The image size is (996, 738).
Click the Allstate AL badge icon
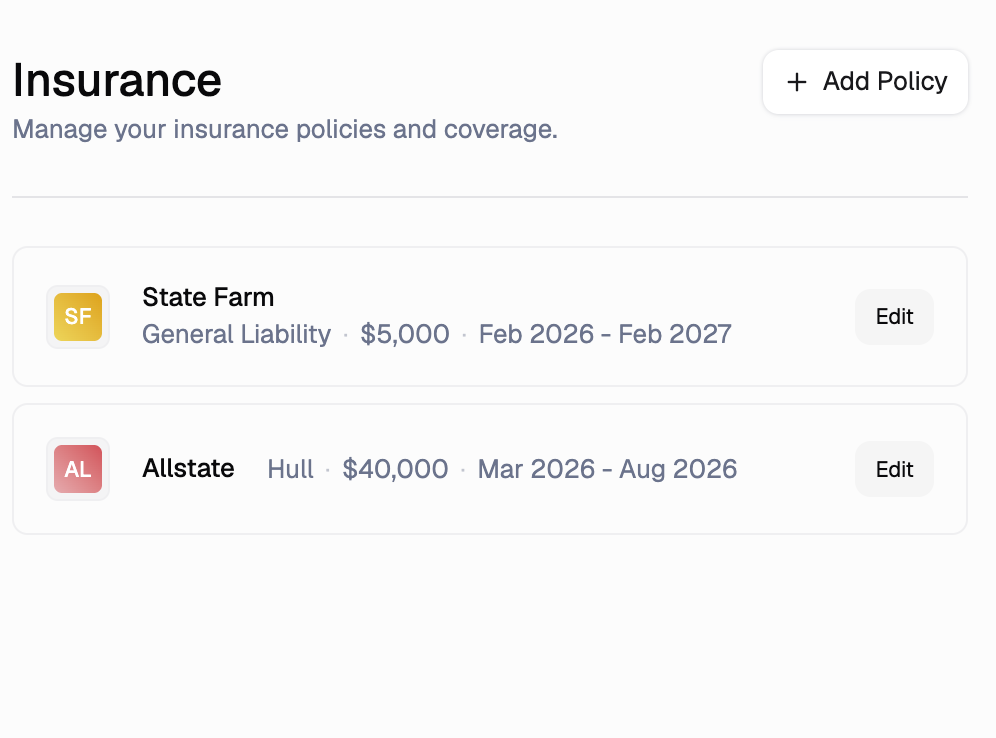coord(77,469)
